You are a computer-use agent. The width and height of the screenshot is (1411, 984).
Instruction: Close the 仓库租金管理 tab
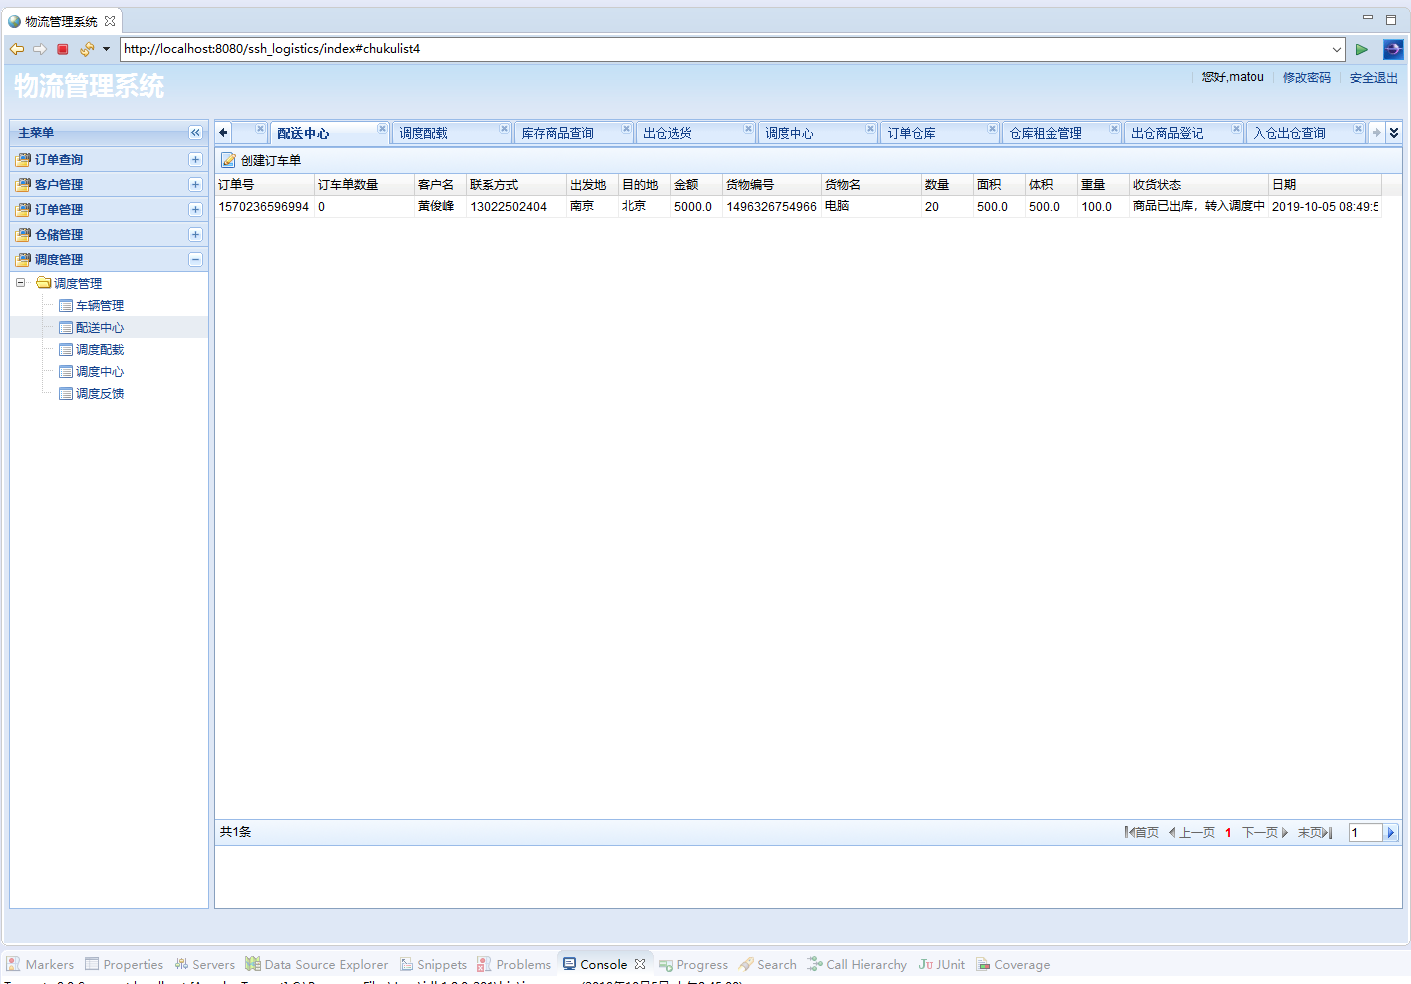click(1114, 129)
